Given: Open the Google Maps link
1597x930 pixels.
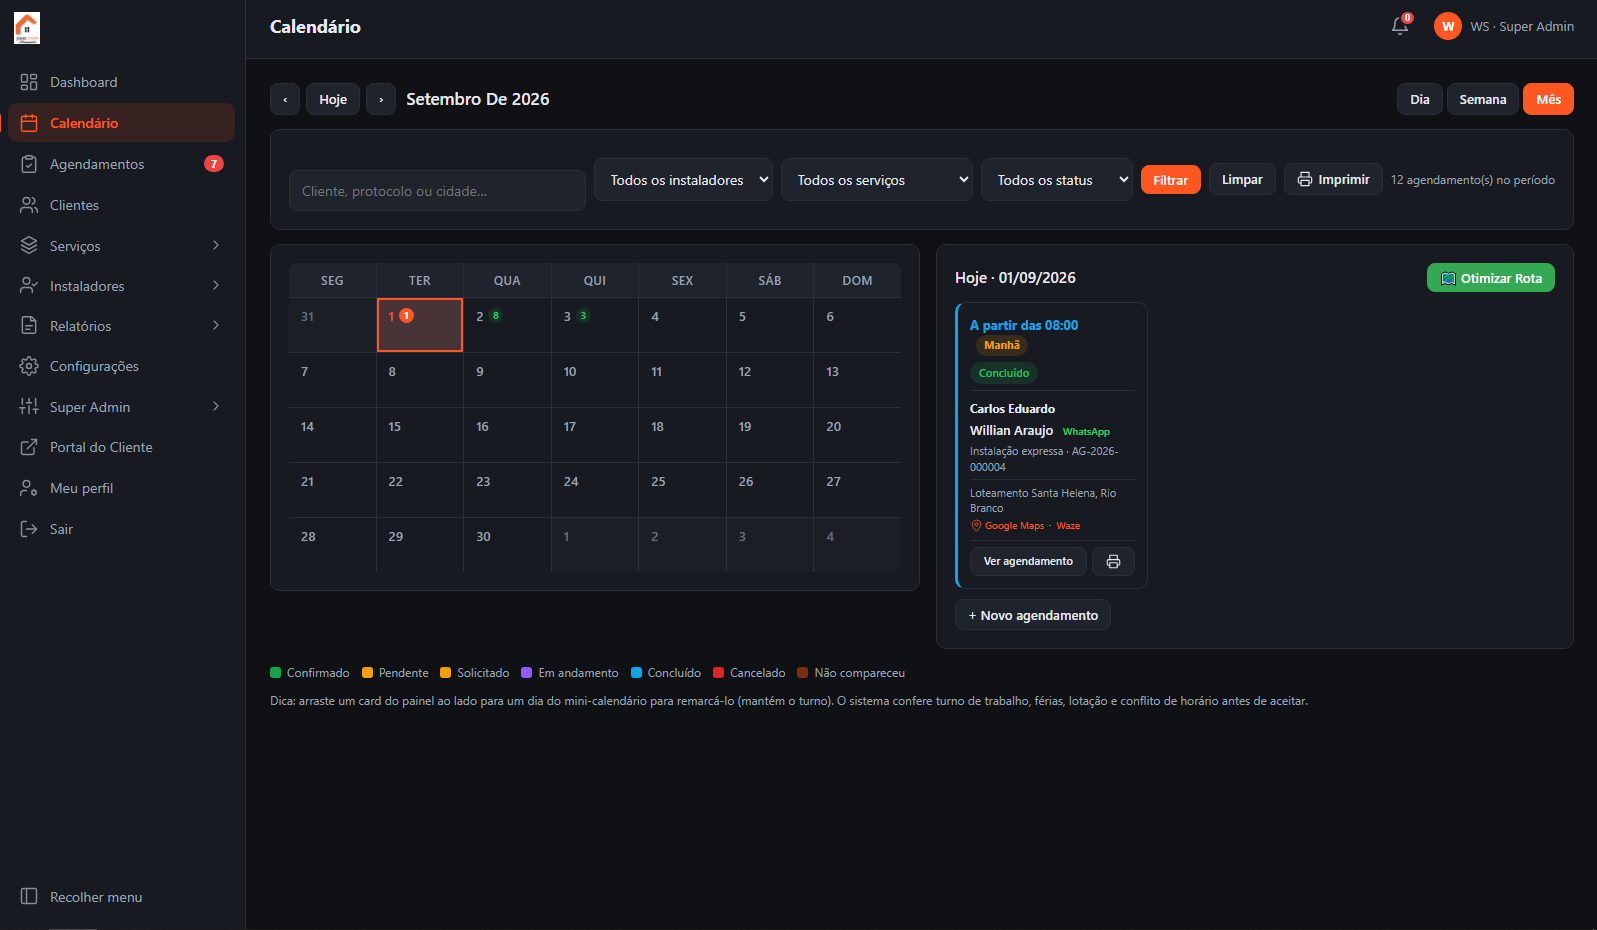Looking at the screenshot, I should [1008, 526].
